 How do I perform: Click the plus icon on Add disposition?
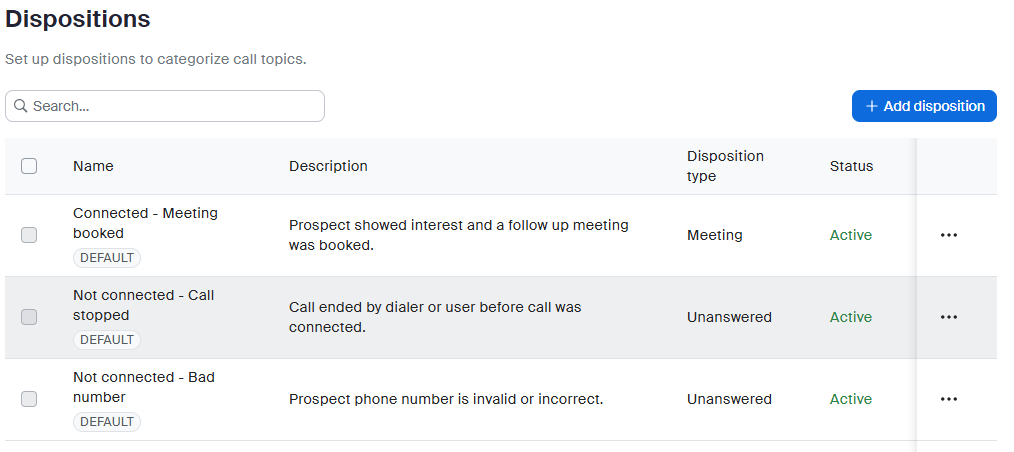tap(871, 106)
